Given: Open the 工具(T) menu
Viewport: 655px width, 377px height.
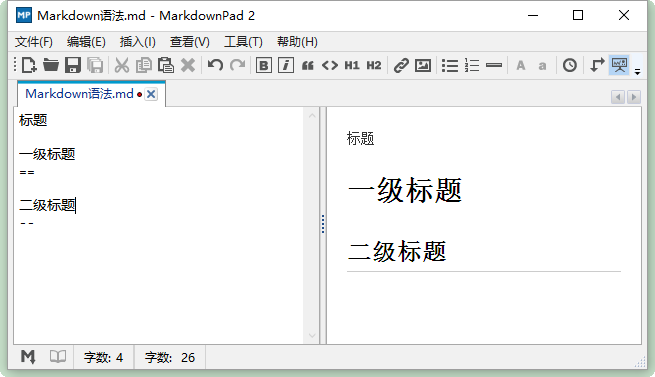Looking at the screenshot, I should (x=243, y=42).
